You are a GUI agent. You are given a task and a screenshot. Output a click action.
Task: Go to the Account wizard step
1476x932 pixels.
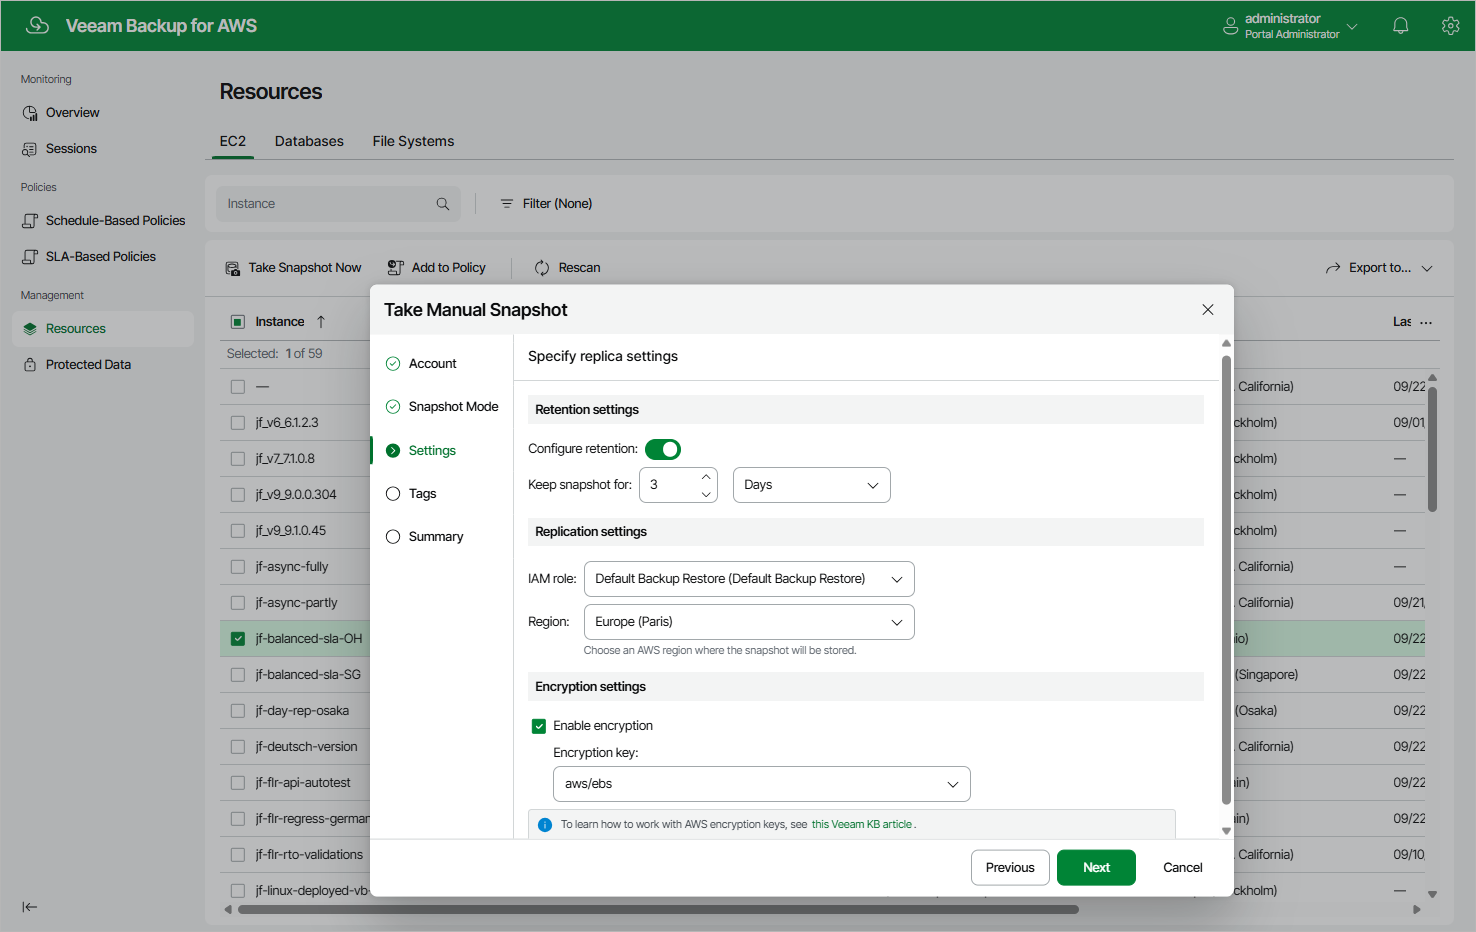click(432, 364)
